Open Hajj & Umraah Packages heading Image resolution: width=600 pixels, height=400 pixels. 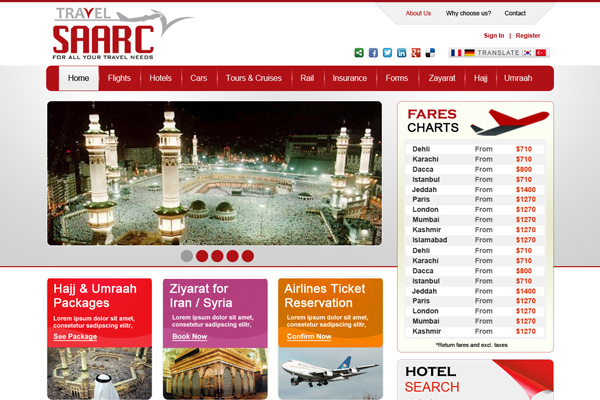(95, 296)
